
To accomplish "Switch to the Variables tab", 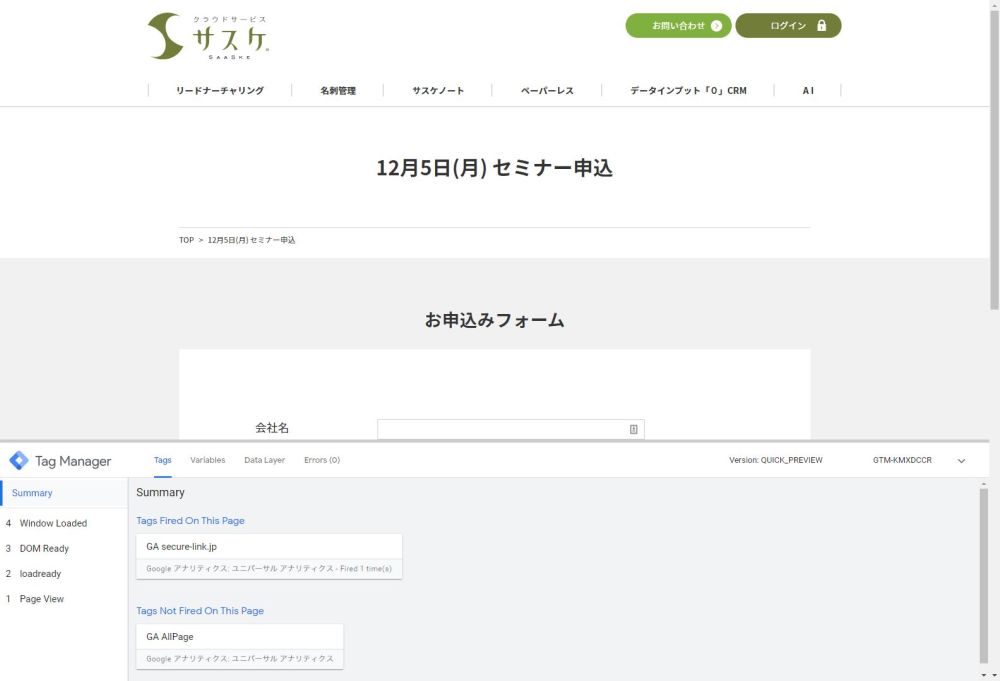I will pyautogui.click(x=208, y=461).
